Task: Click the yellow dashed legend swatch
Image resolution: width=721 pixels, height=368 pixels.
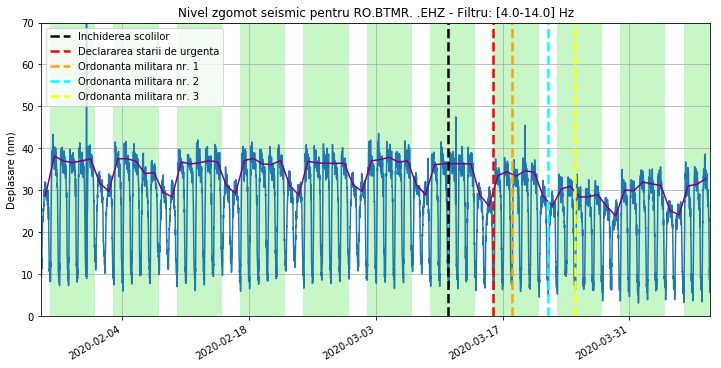Action: (61, 97)
